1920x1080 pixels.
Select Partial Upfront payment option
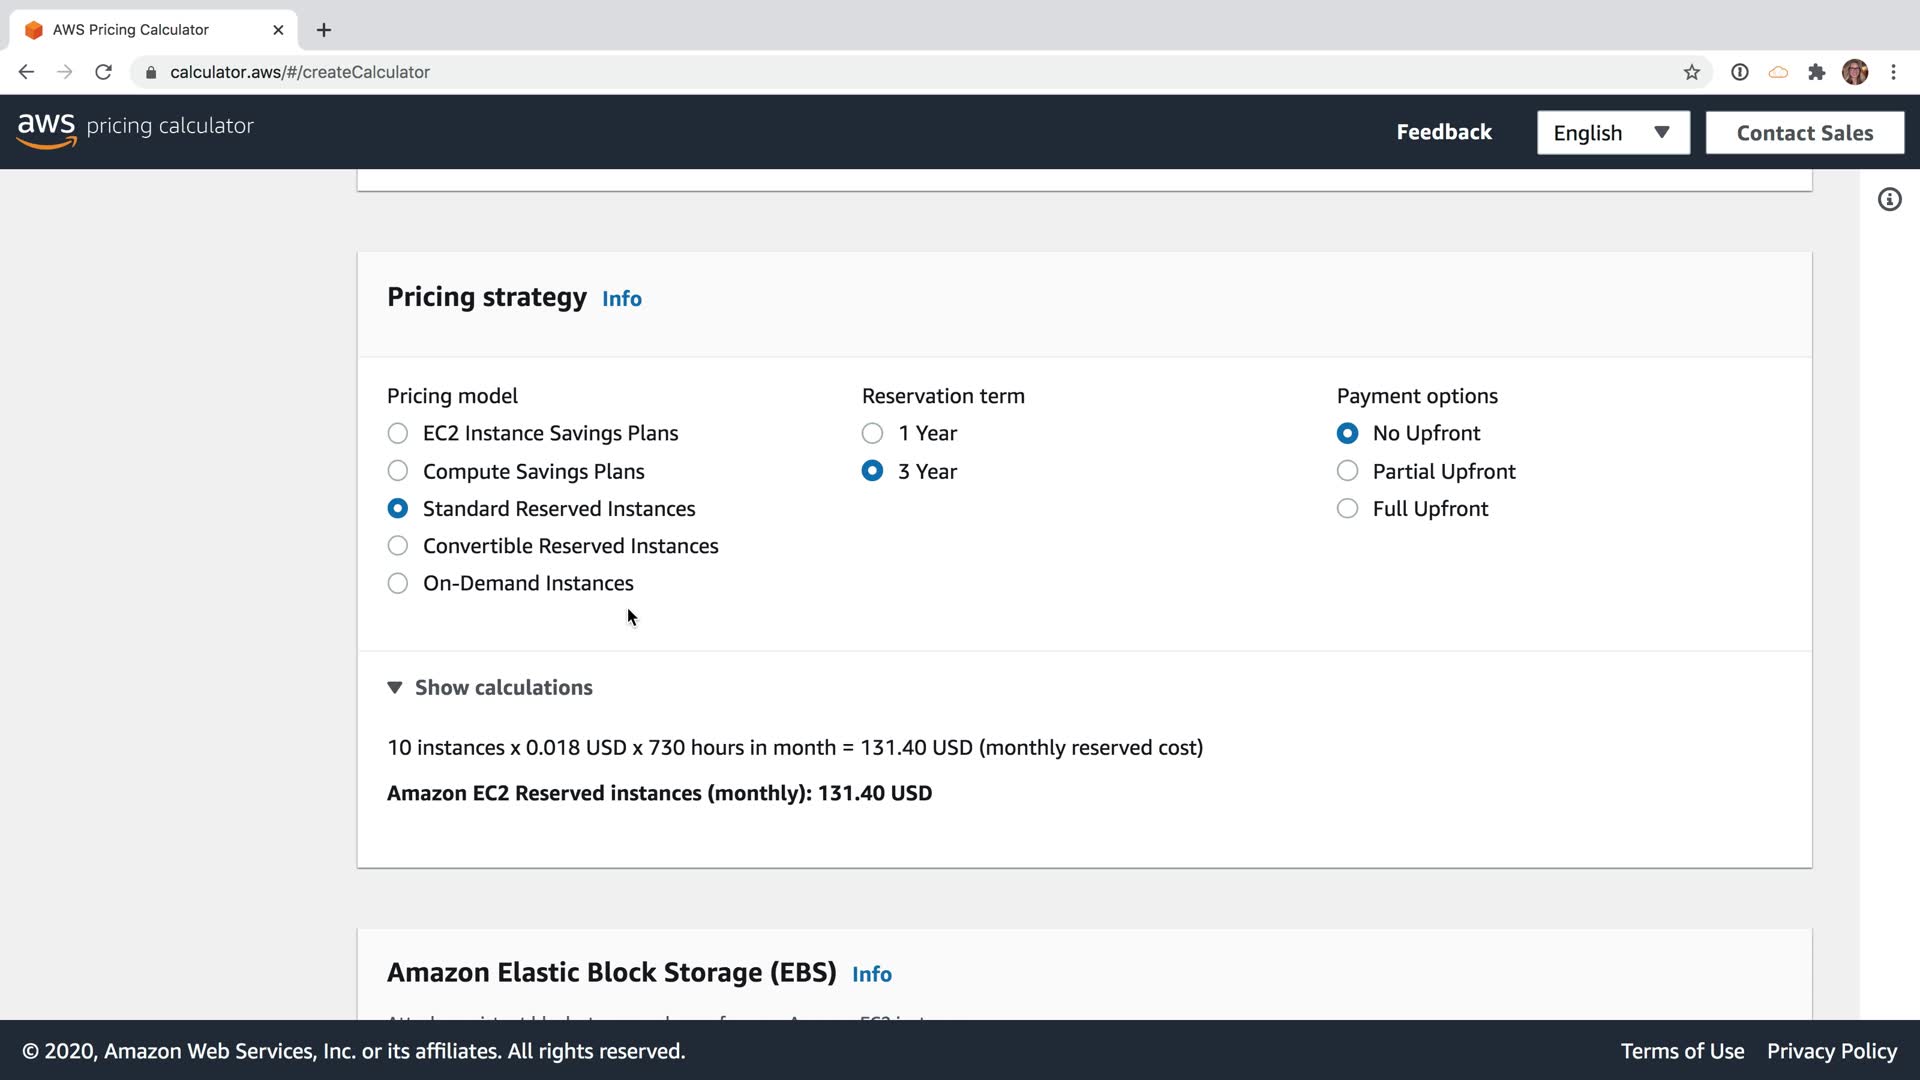click(1348, 471)
